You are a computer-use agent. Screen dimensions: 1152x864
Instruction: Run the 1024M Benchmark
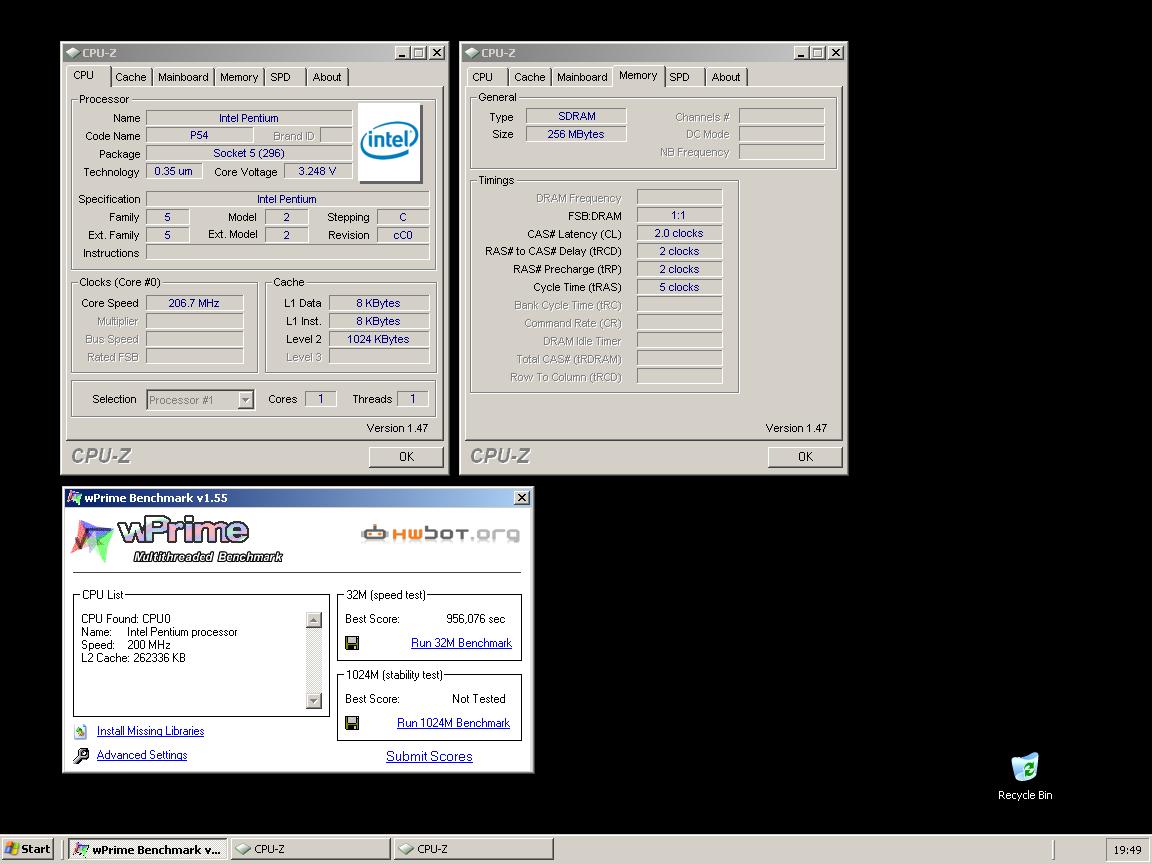click(453, 723)
